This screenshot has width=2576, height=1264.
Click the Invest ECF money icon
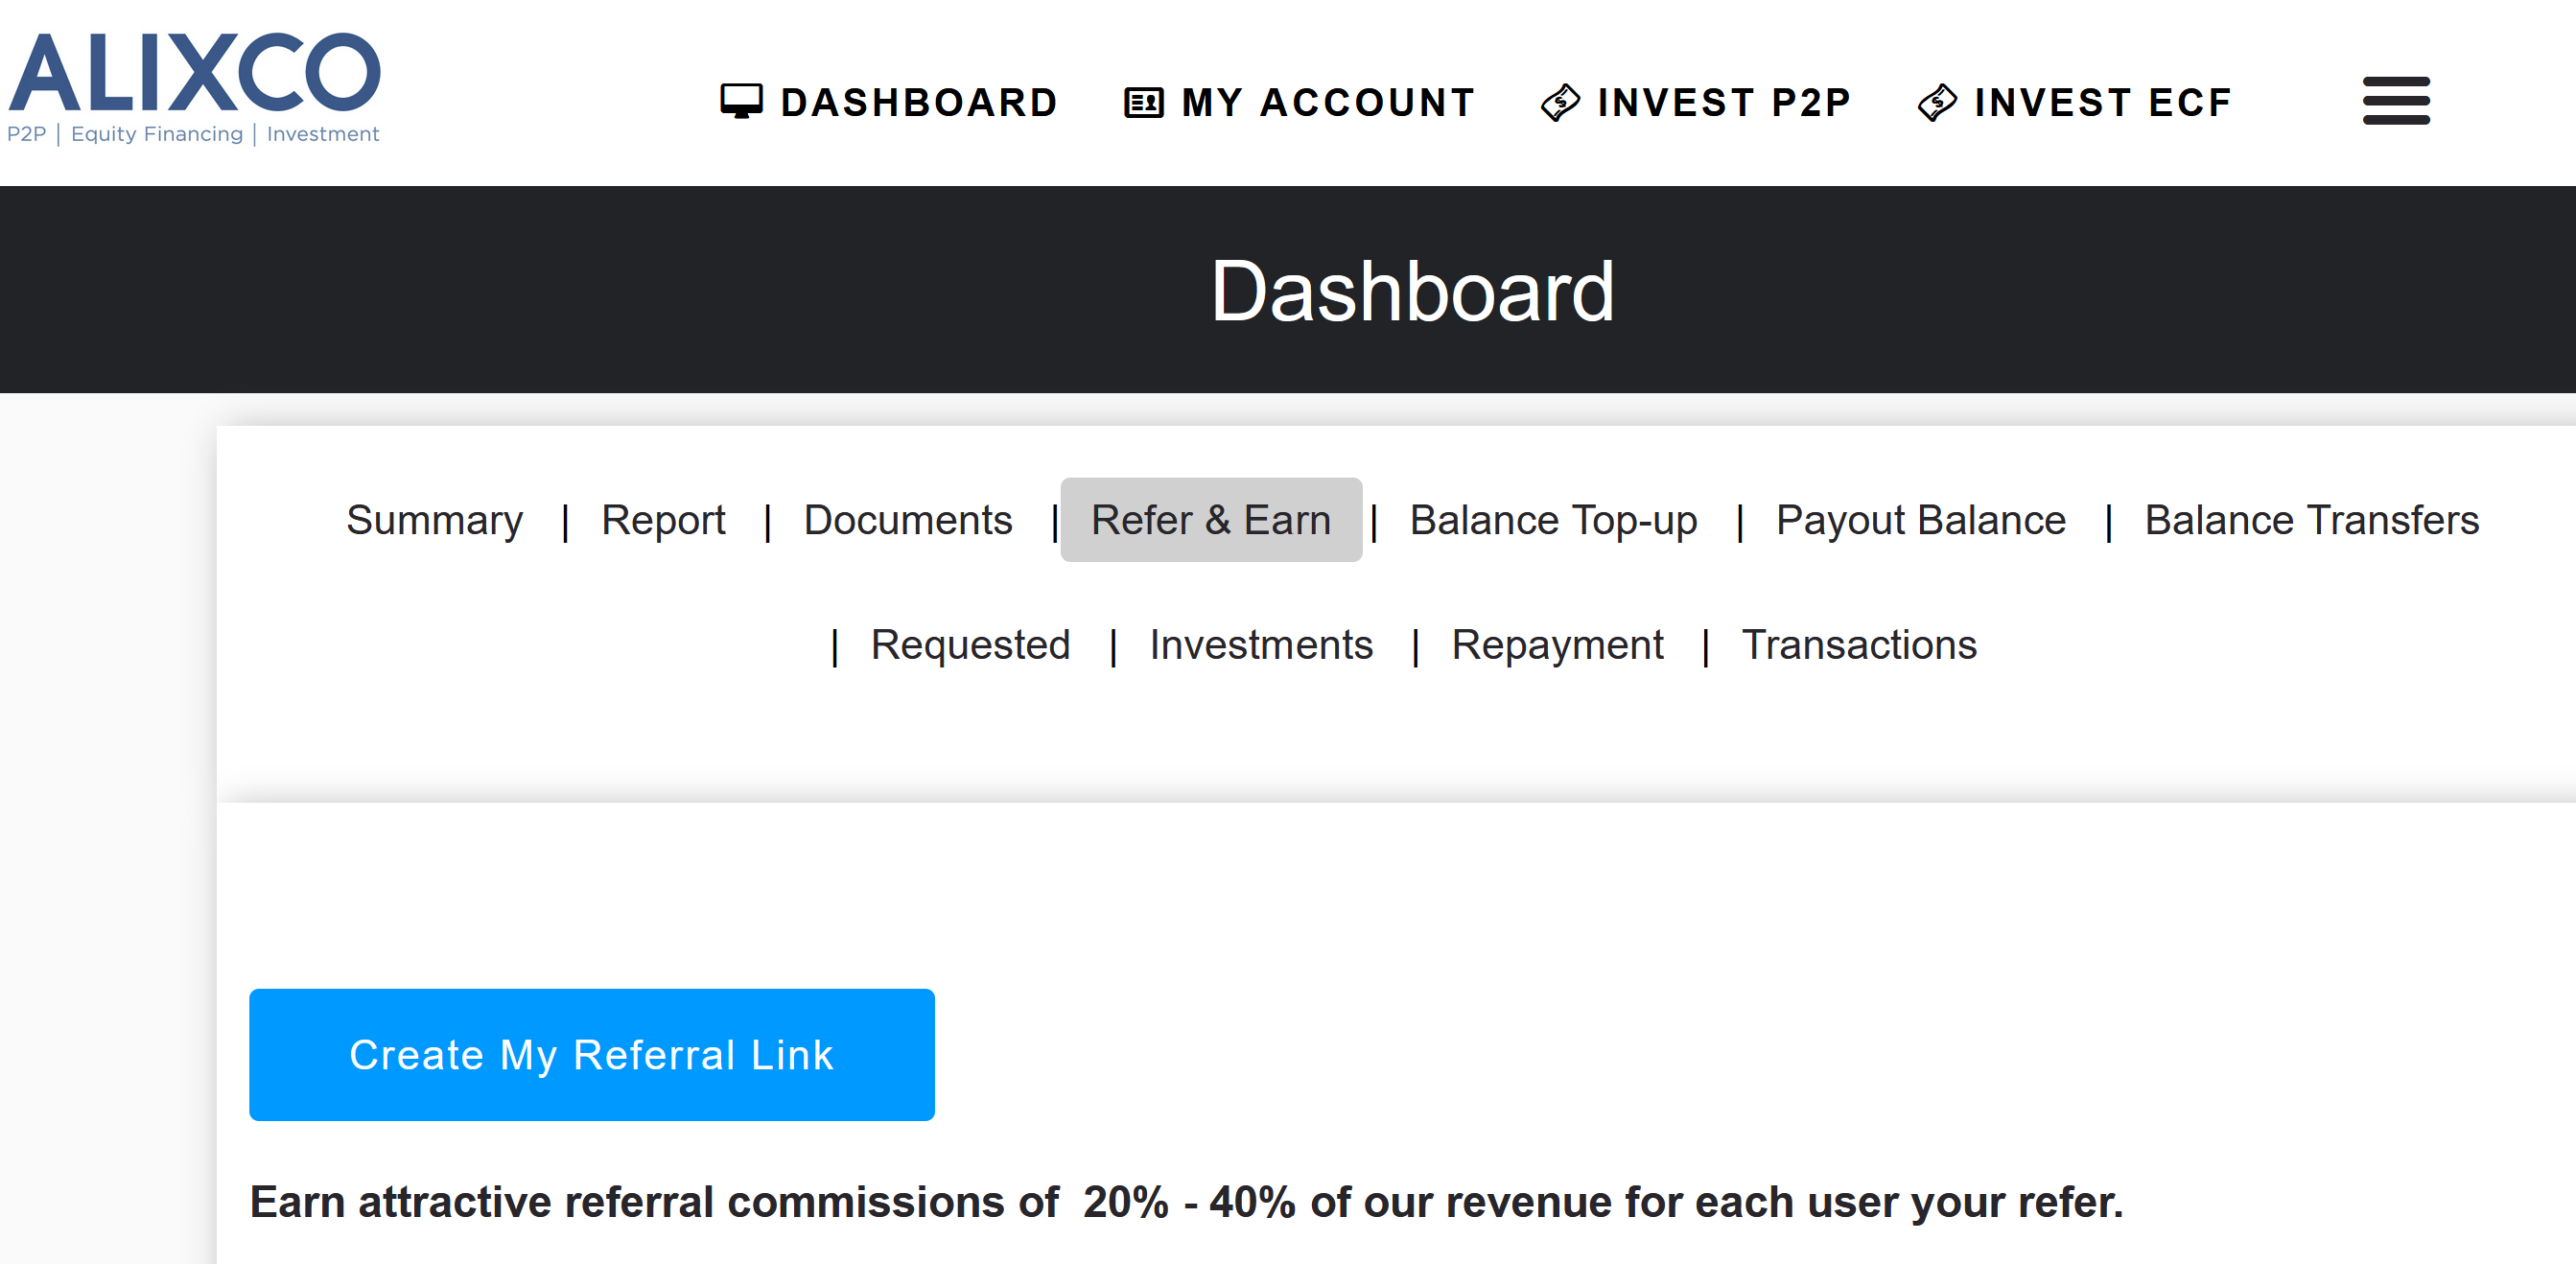[x=1937, y=102]
